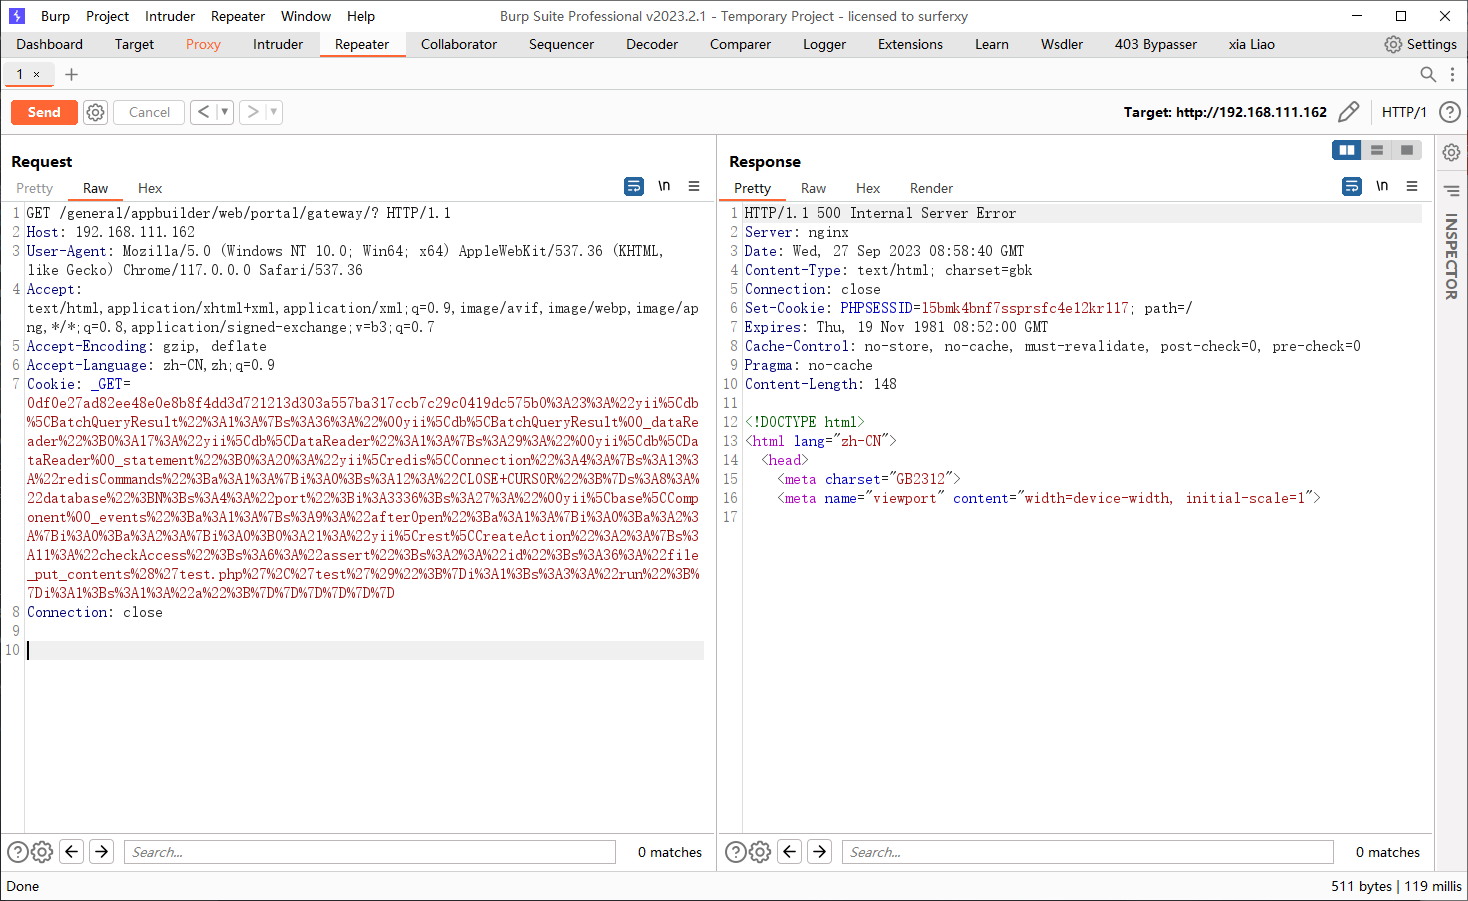Search within Repeater tabs using the magnifier

tap(1428, 74)
